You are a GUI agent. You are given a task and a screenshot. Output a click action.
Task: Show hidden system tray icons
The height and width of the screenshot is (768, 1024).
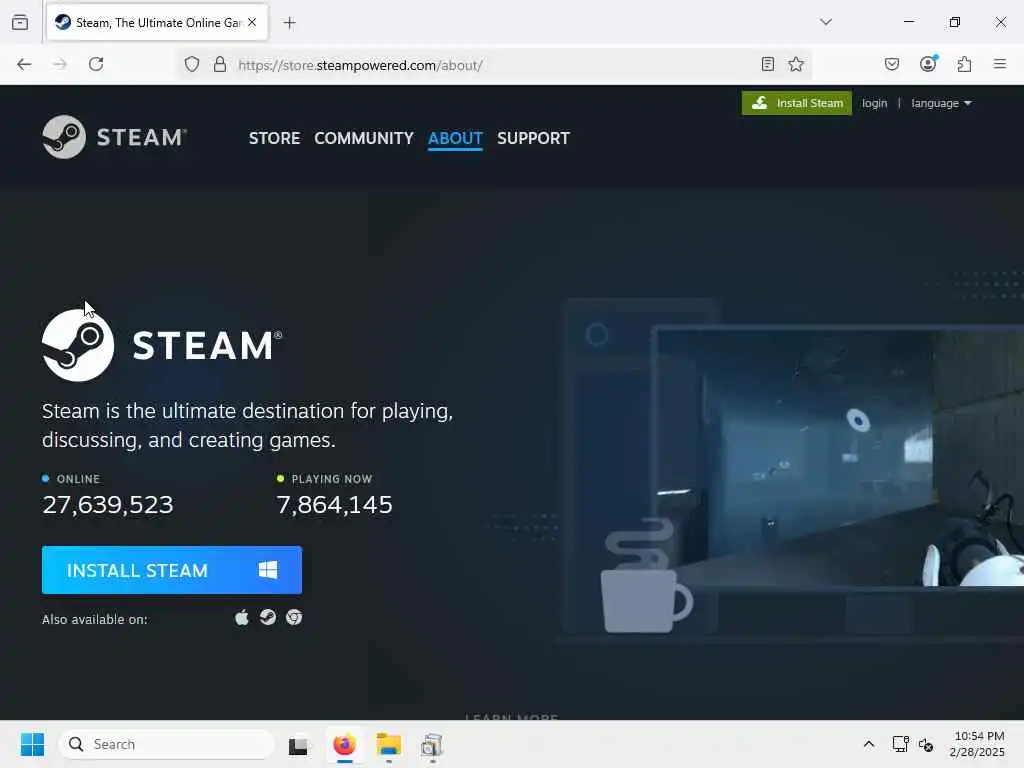869,744
